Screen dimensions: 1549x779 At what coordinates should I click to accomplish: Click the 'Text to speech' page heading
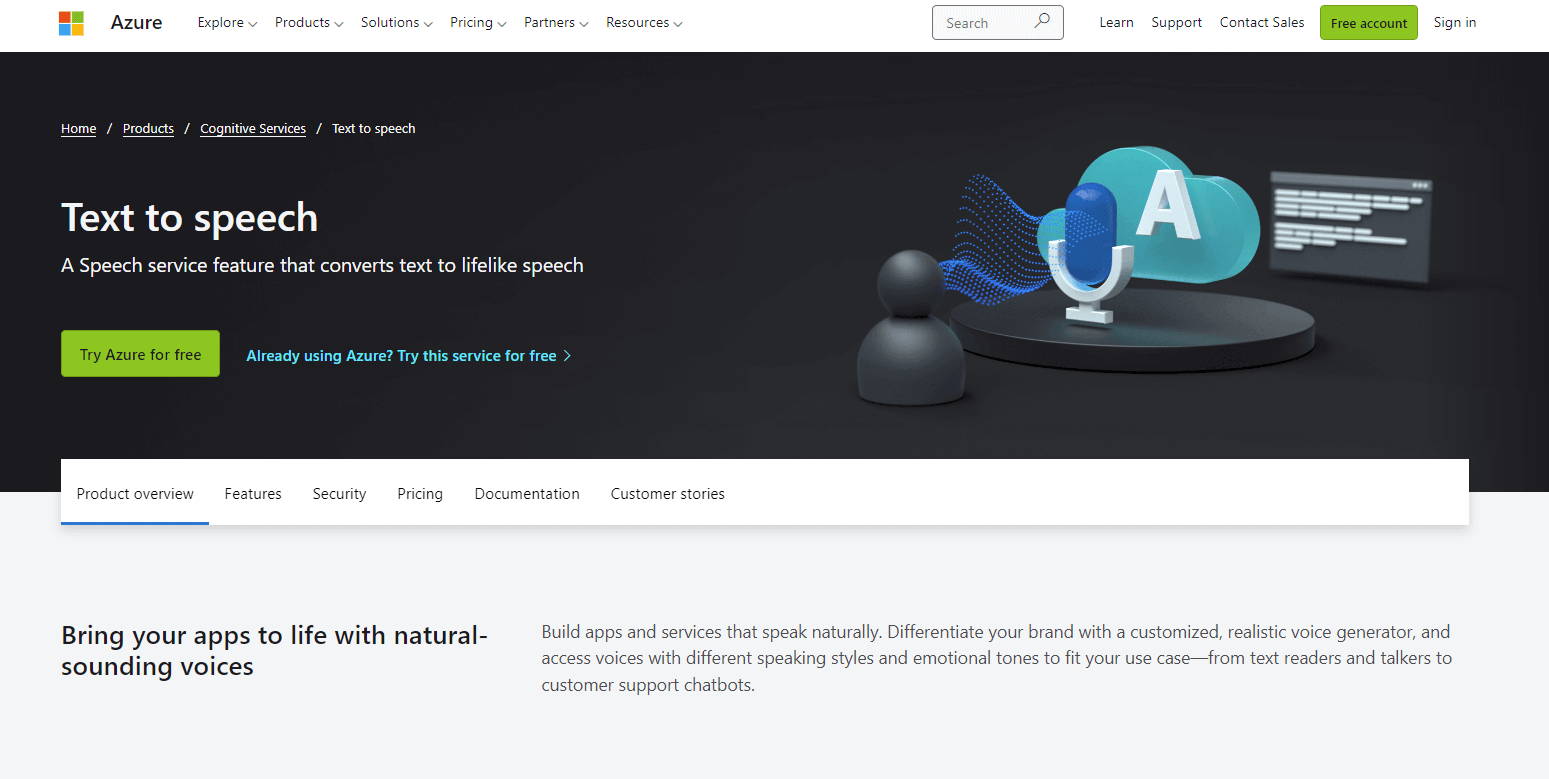click(x=190, y=217)
